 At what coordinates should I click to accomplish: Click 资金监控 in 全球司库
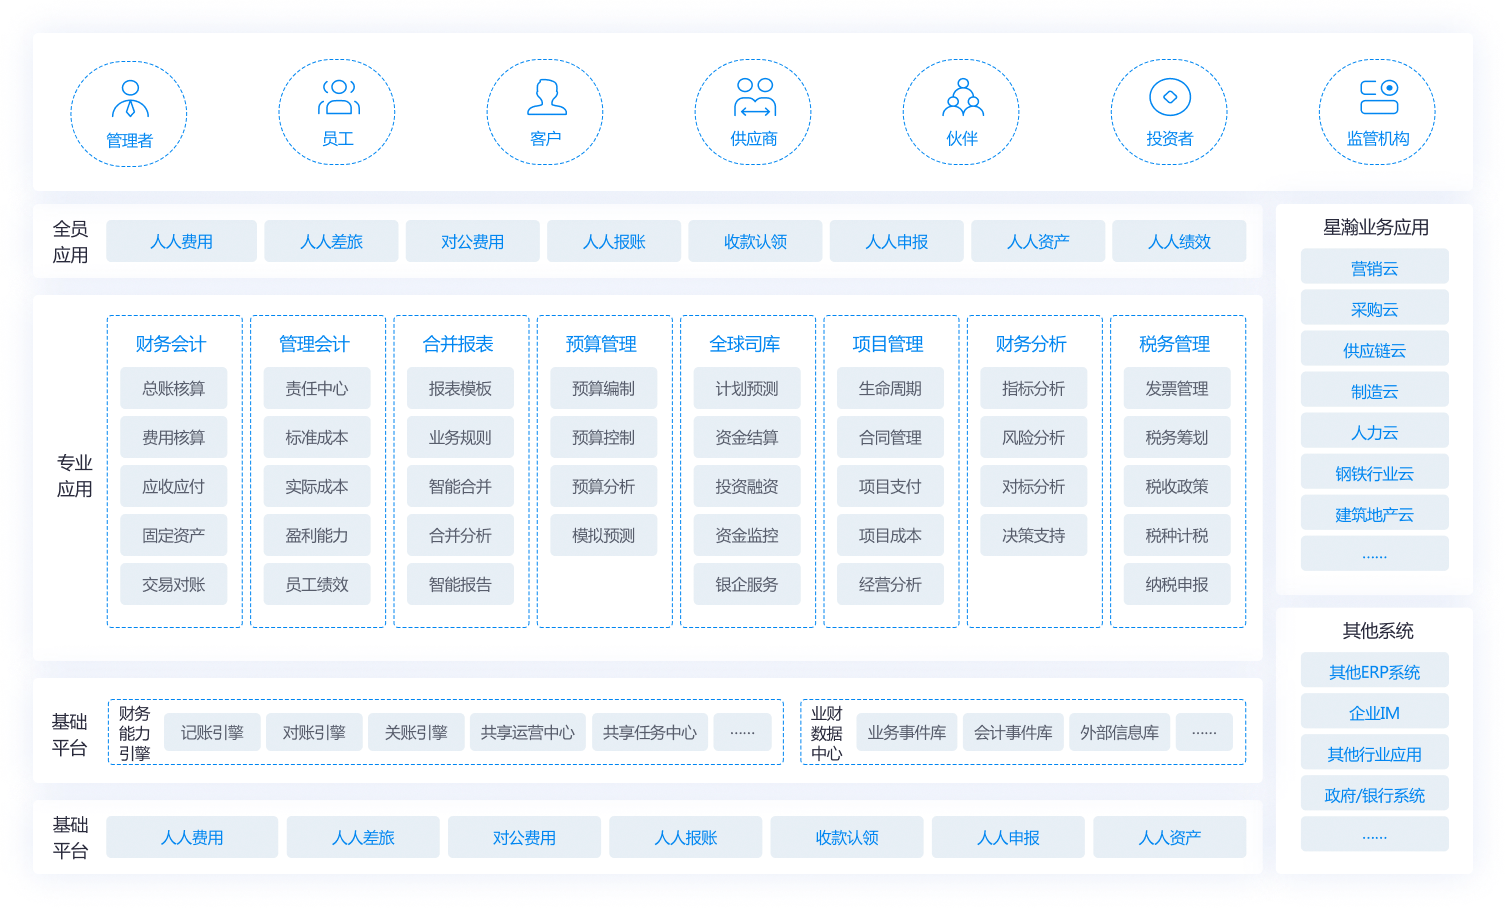pyautogui.click(x=747, y=535)
